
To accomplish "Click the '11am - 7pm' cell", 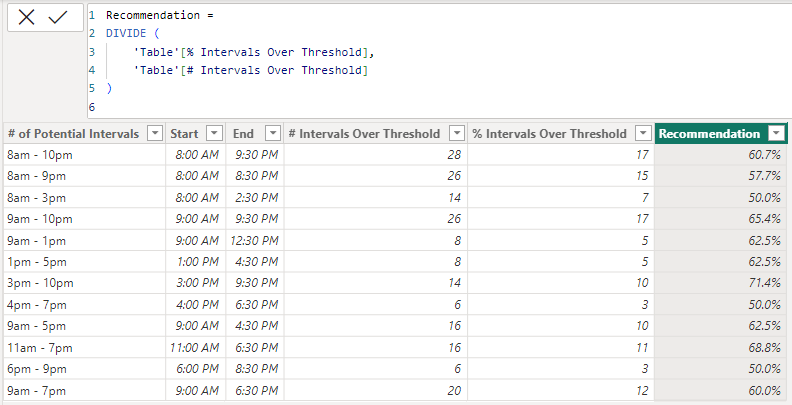I will coord(84,347).
